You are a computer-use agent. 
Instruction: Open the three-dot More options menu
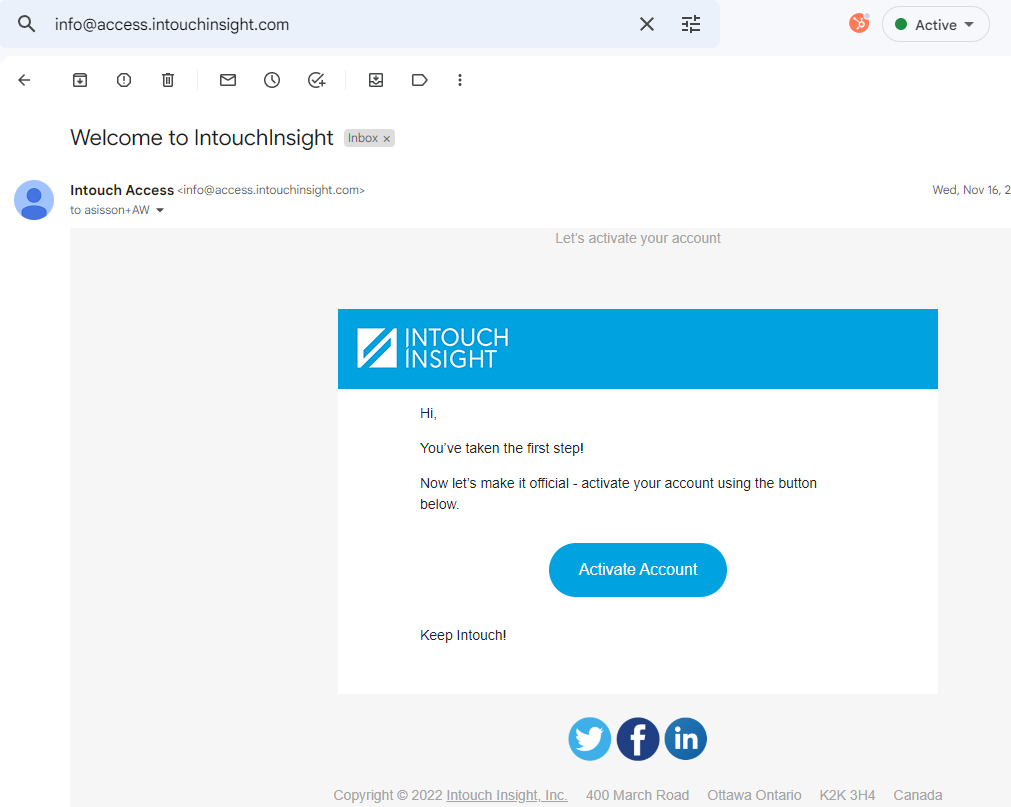pos(460,80)
